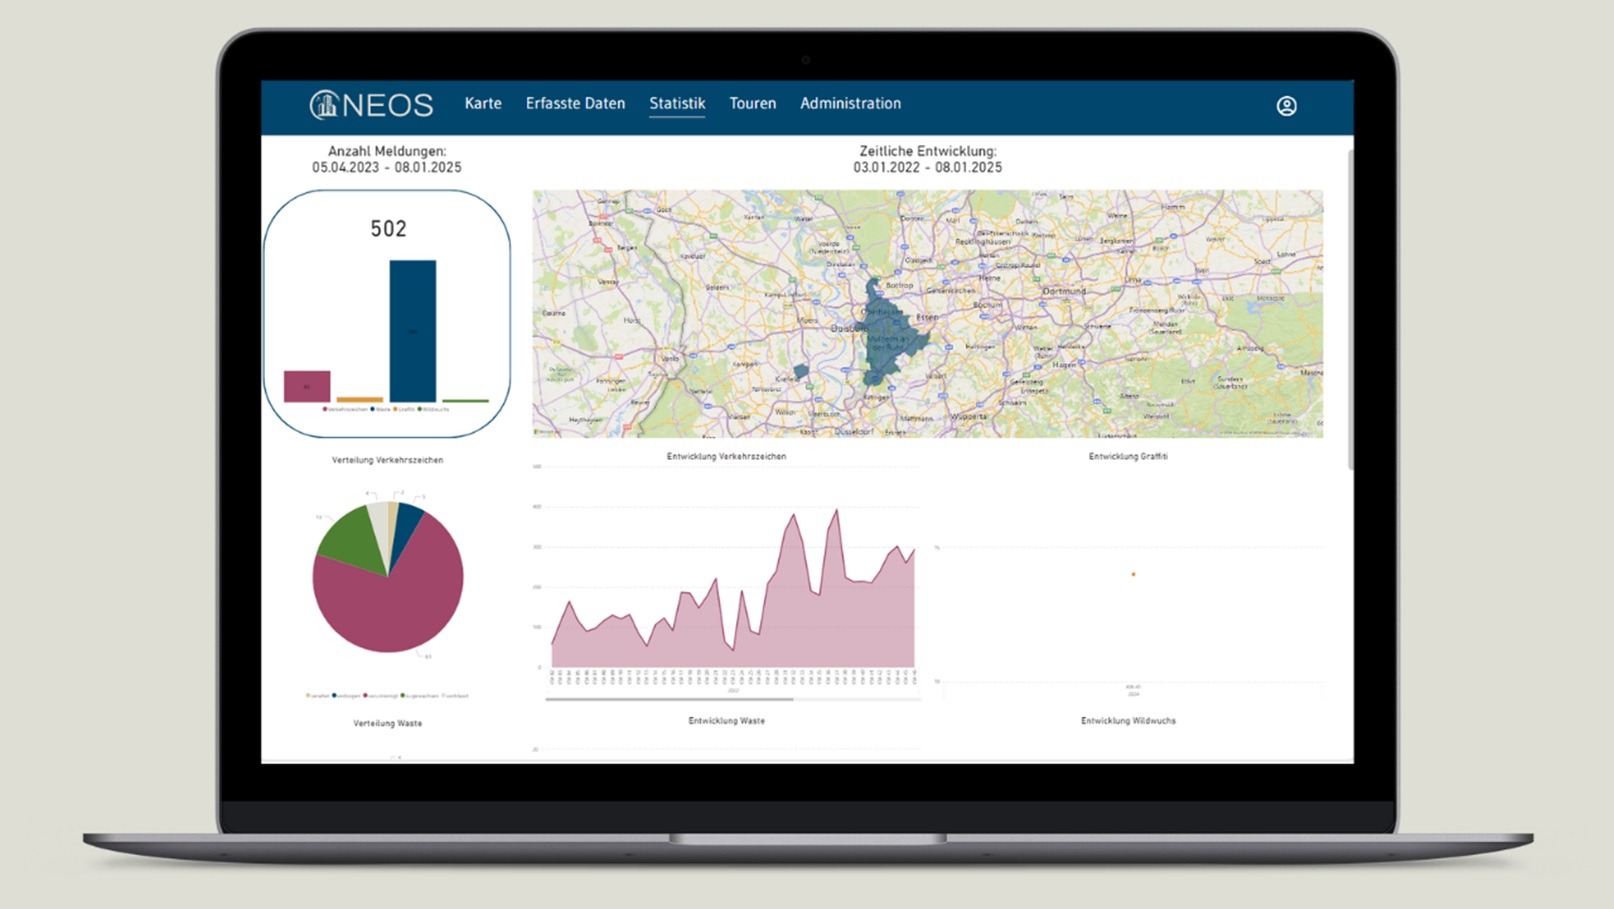Toggle Waste legend entry in bar chart
1614x909 pixels.
380,409
